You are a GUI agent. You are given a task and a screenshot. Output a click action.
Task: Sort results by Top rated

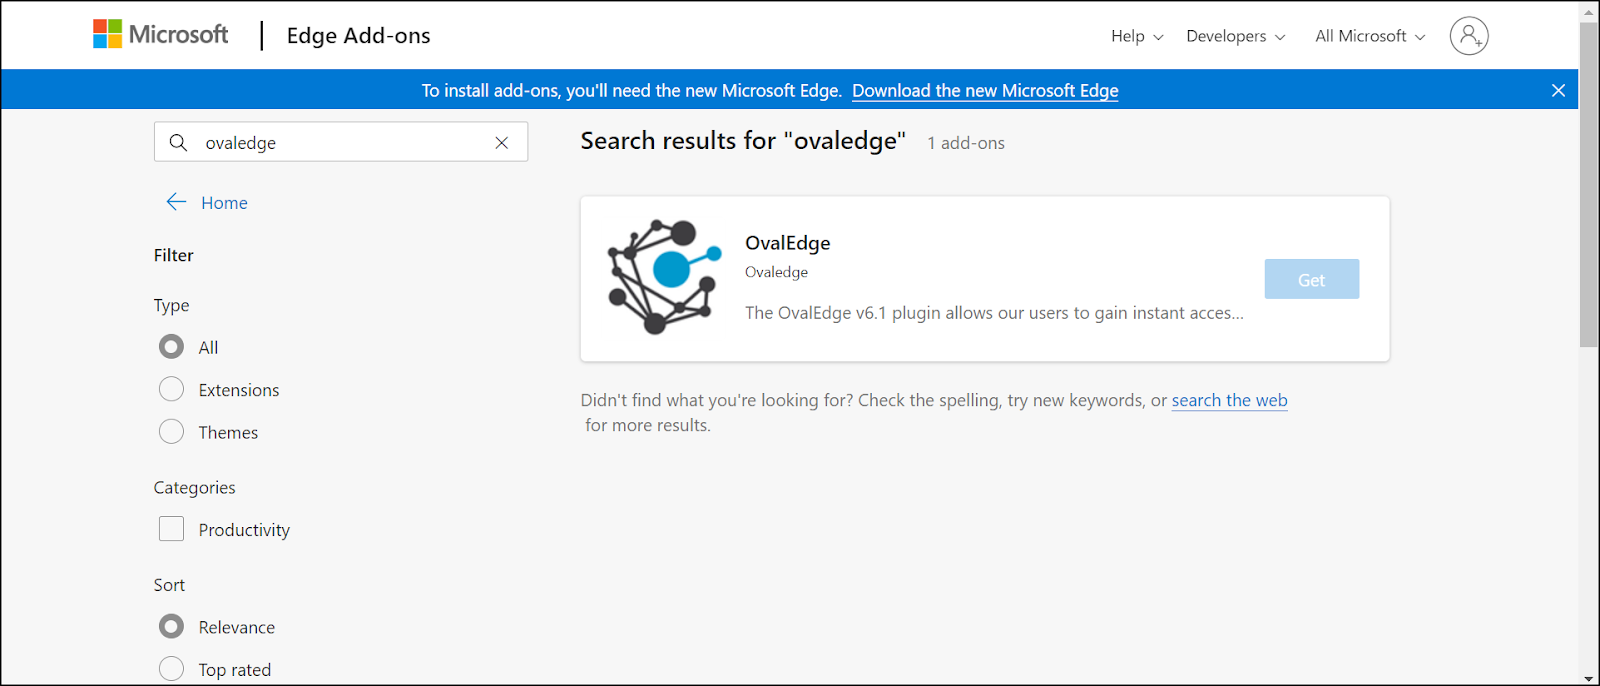click(171, 669)
